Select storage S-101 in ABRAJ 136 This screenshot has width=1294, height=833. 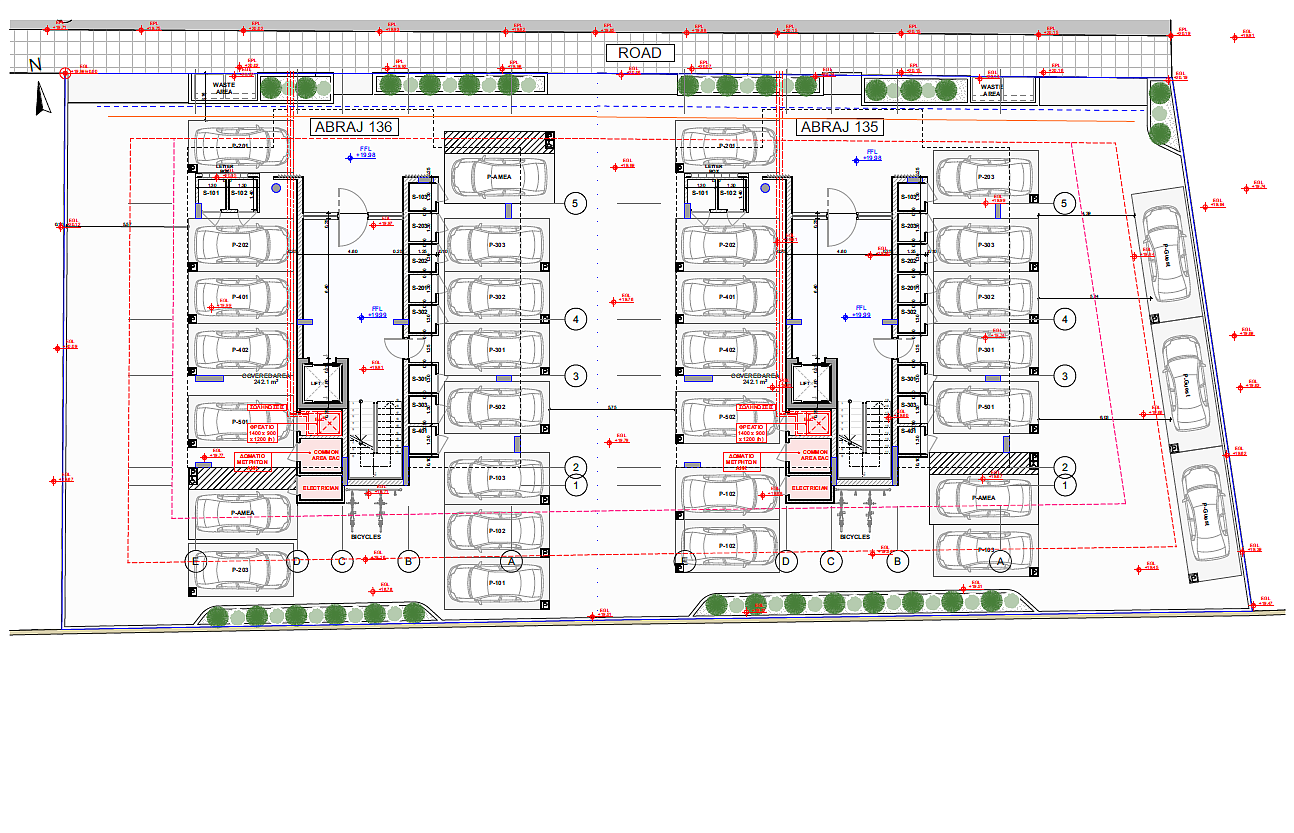(x=212, y=192)
